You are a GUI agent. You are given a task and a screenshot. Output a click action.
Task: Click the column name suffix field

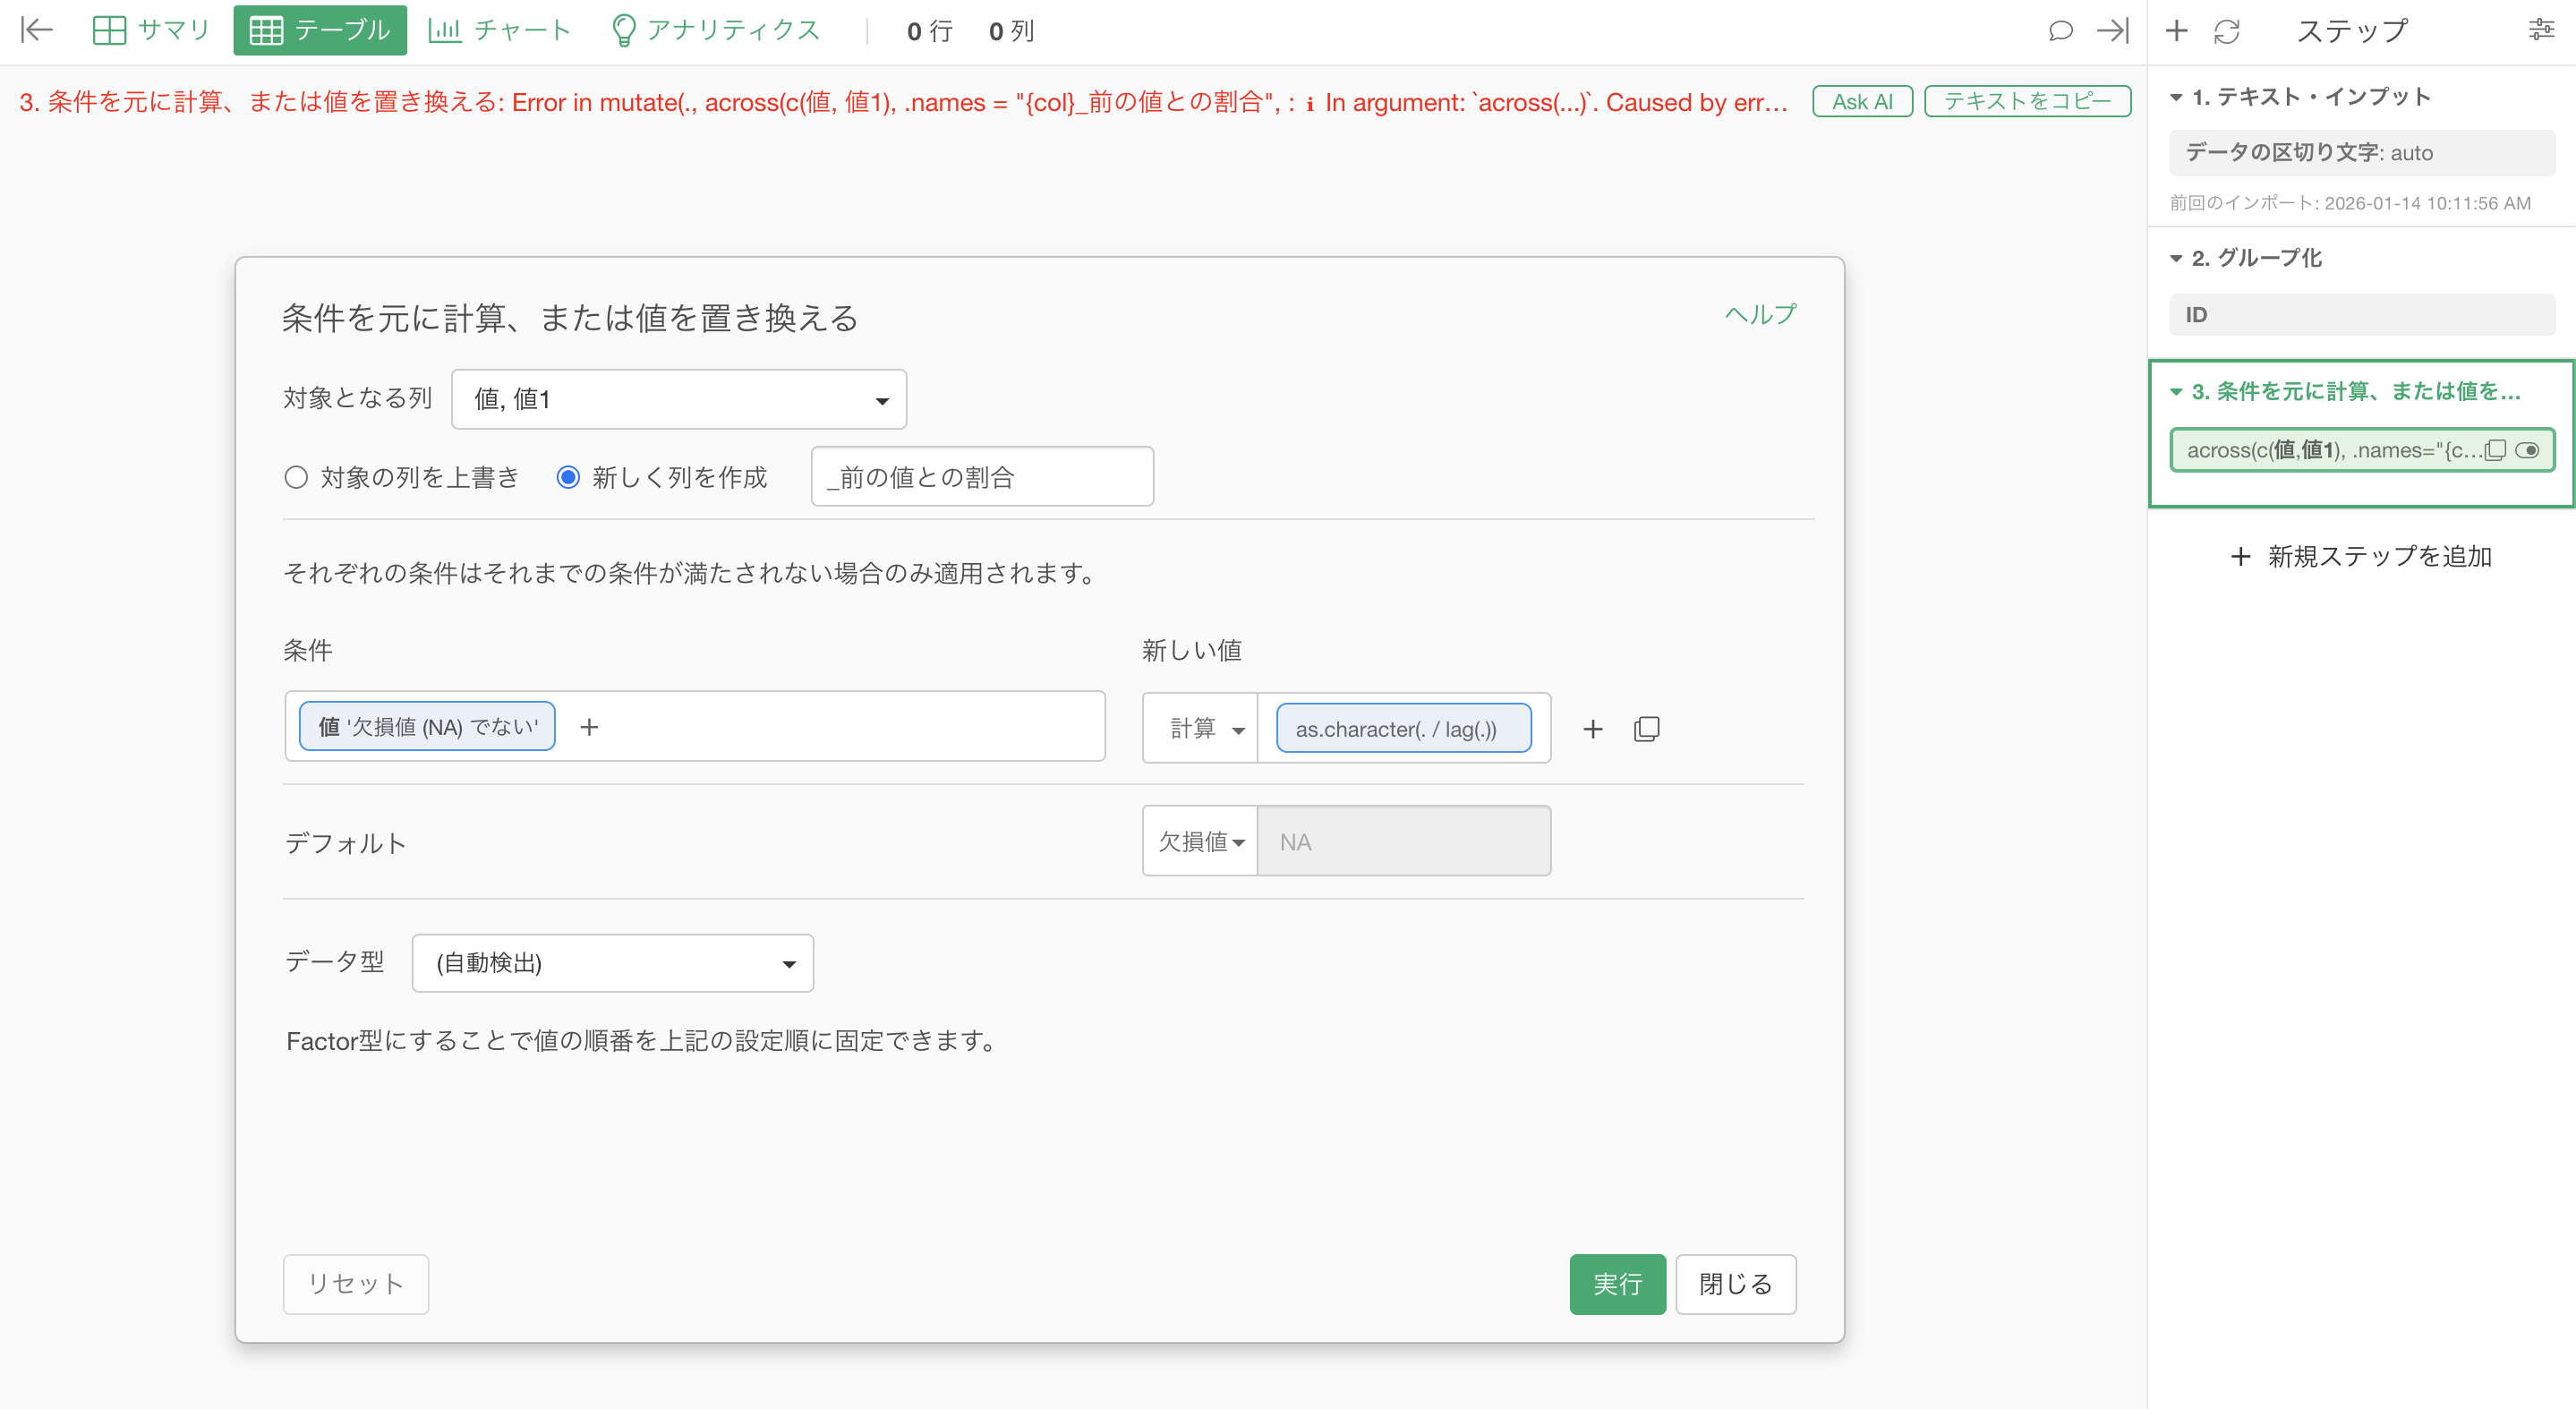click(982, 477)
